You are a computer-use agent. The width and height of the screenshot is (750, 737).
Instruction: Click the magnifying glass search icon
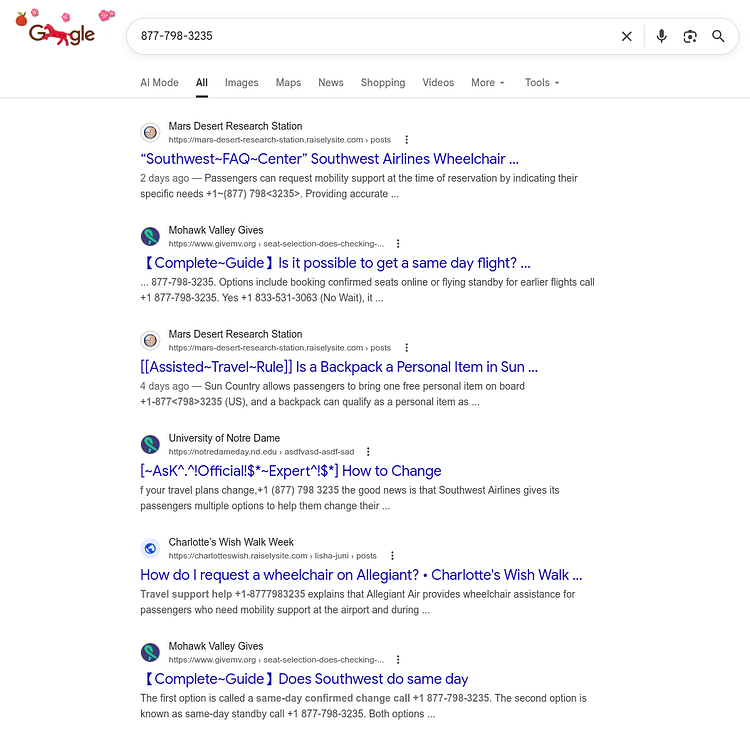[718, 36]
